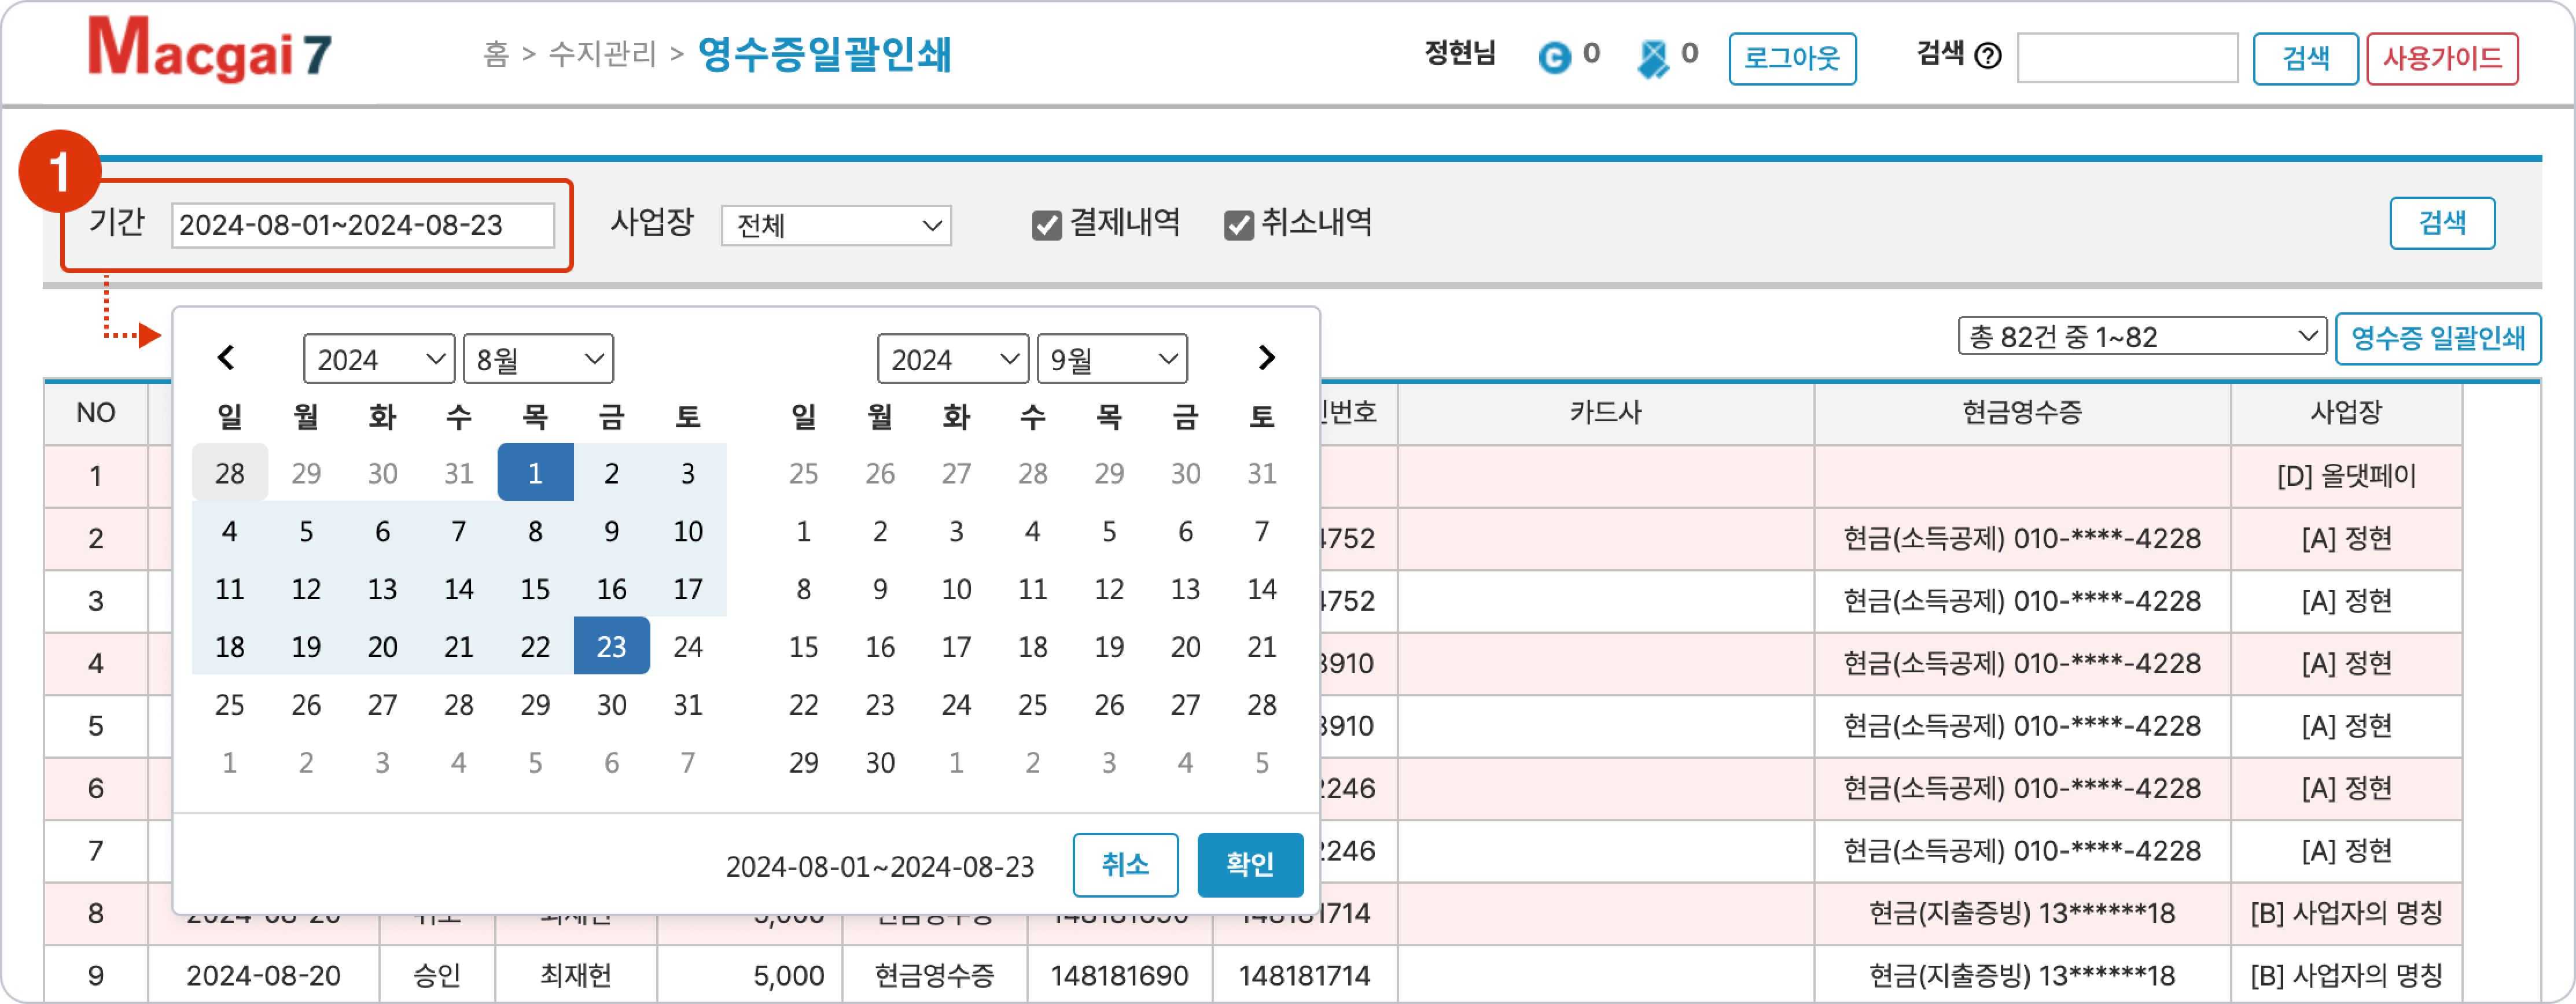Go to previous month with left arrow
The height and width of the screenshot is (1004, 2576).
point(227,358)
